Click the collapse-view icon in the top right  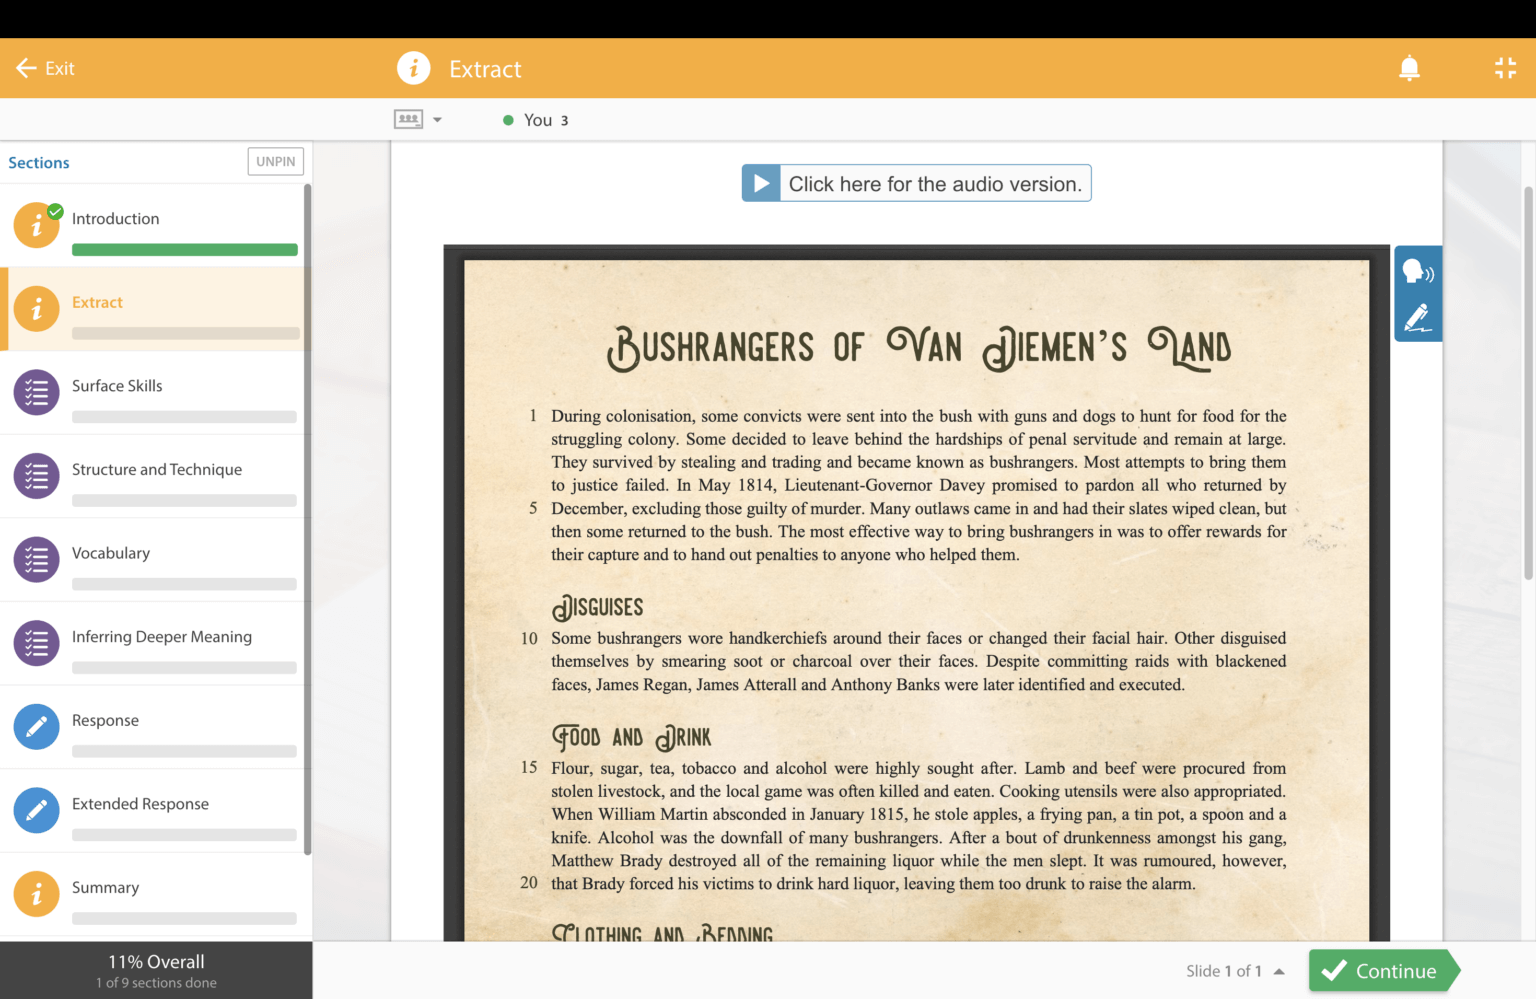[1505, 68]
